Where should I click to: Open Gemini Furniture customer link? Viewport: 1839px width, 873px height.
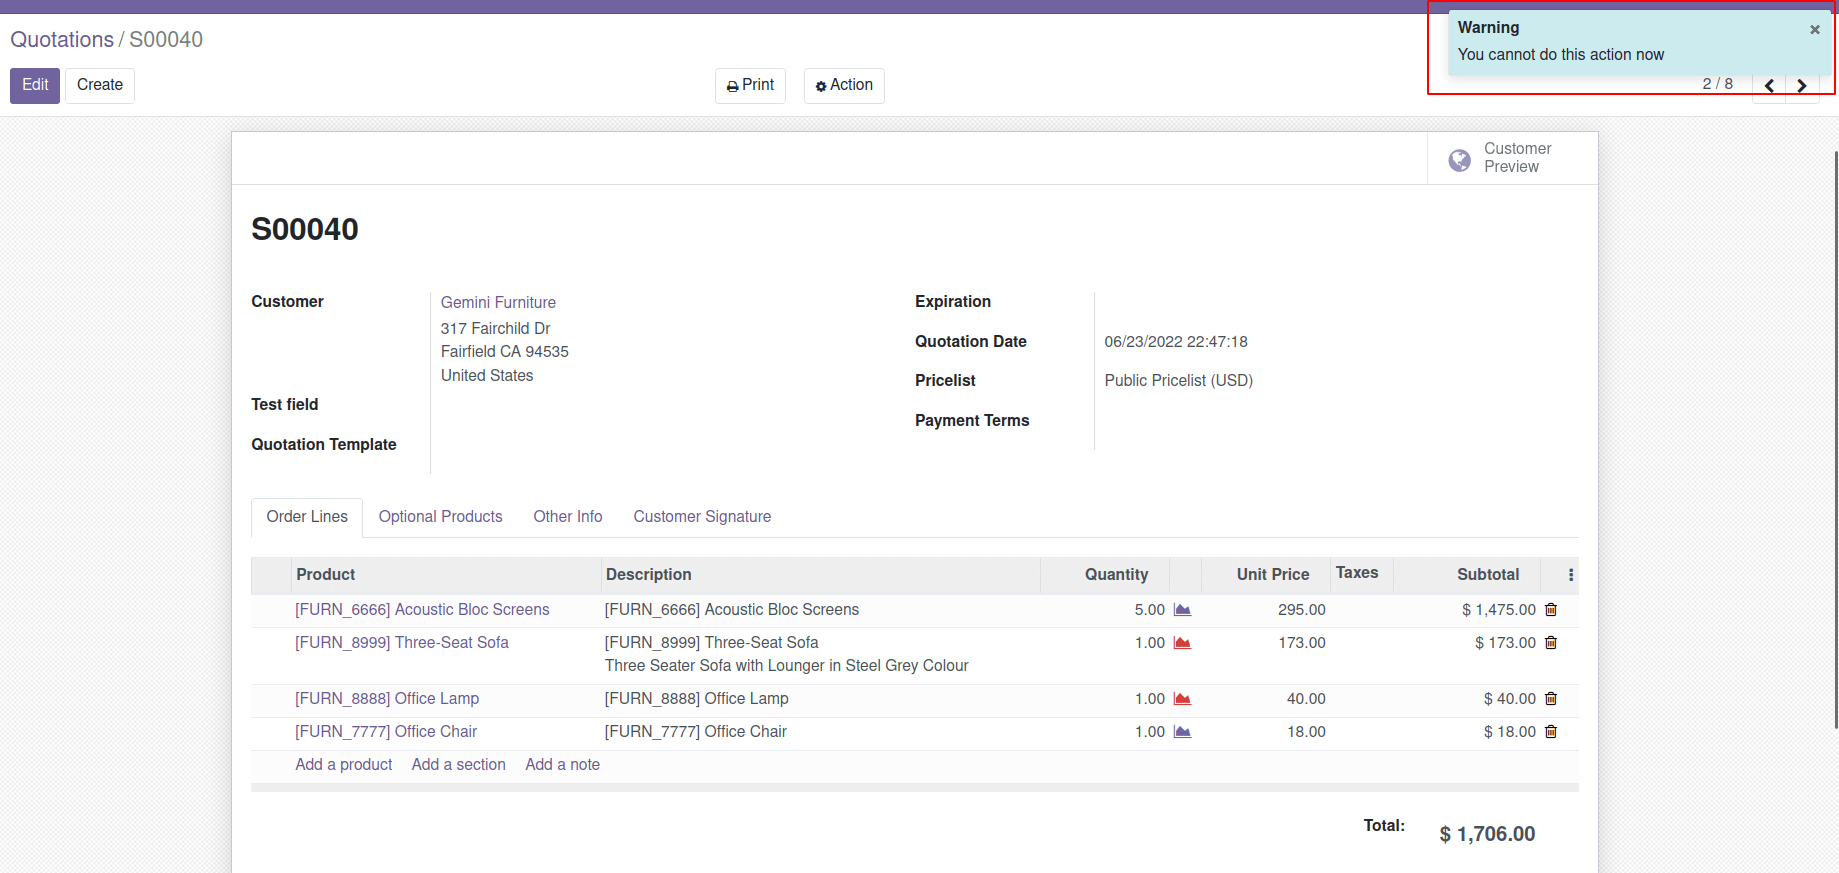[498, 302]
